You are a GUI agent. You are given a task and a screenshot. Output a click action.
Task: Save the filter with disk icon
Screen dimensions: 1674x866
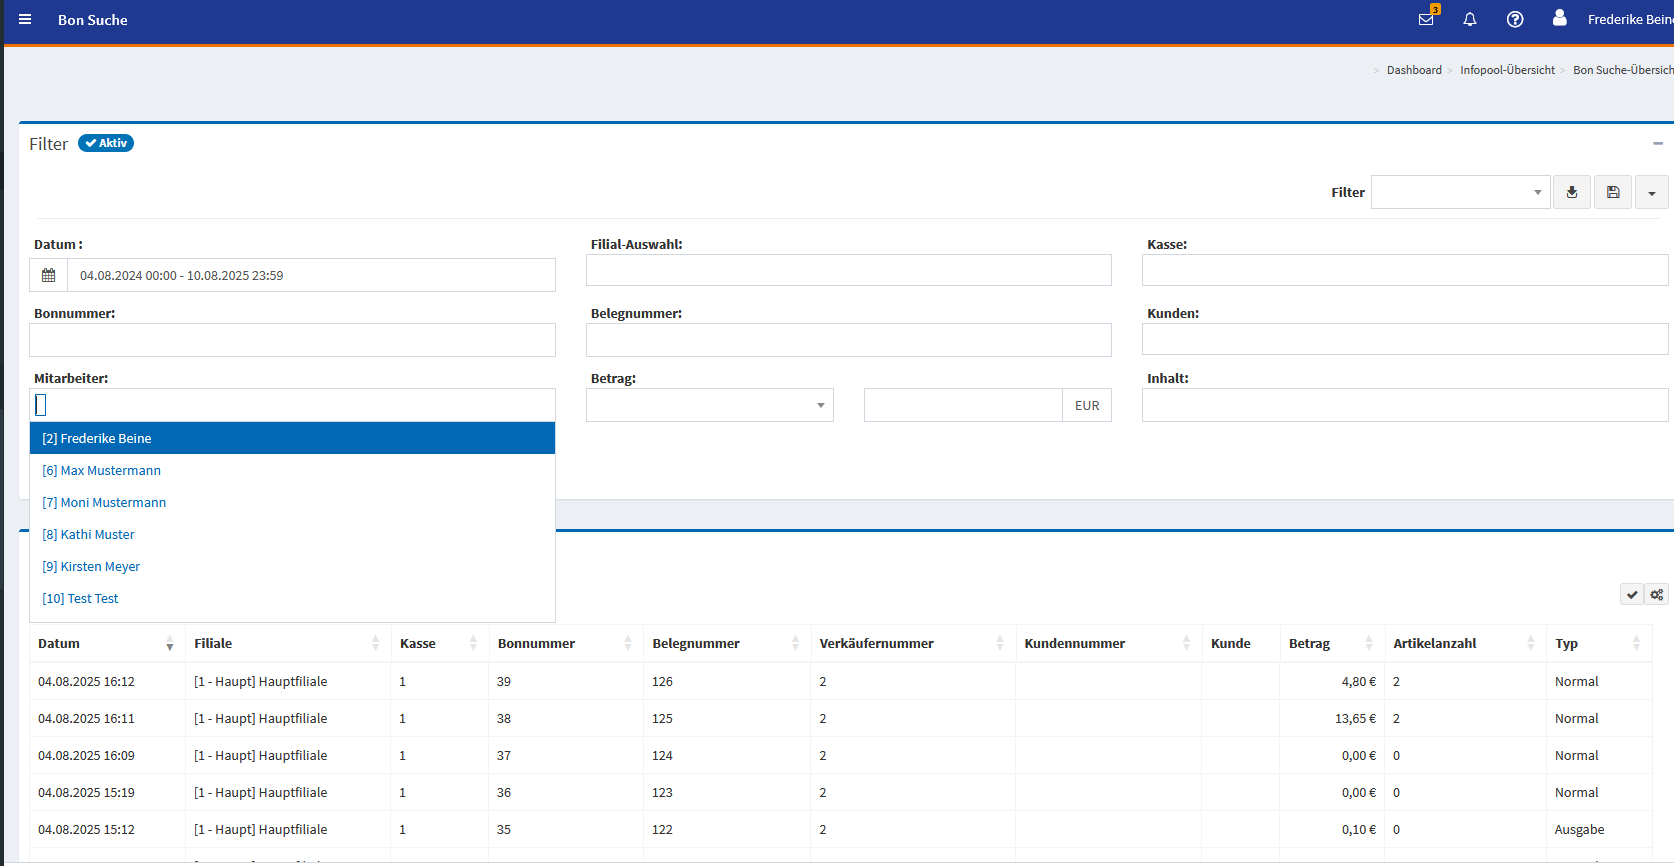coord(1613,192)
